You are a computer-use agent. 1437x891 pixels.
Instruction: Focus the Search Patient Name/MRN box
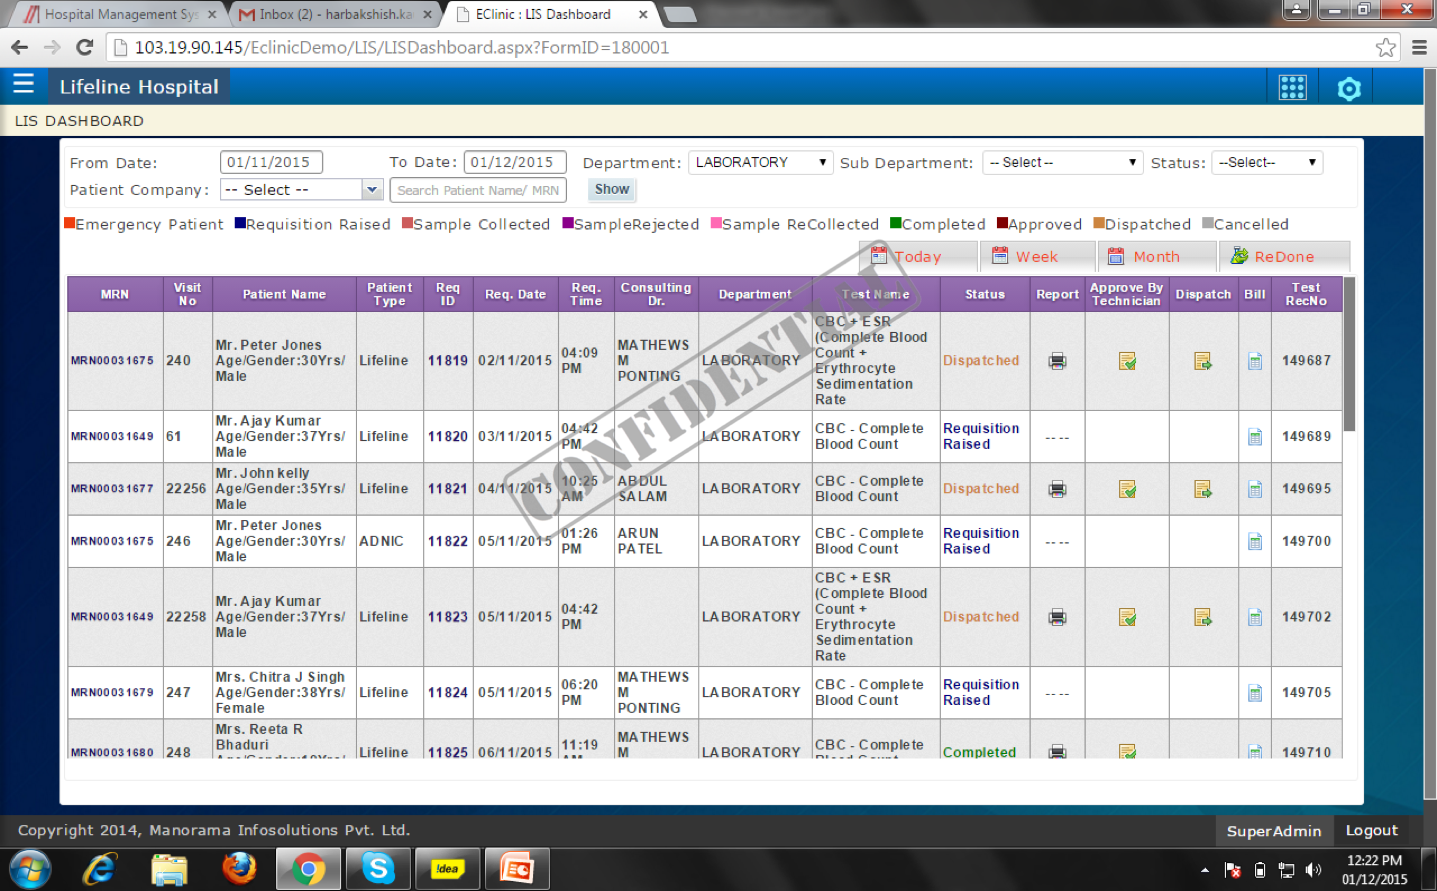coord(478,190)
